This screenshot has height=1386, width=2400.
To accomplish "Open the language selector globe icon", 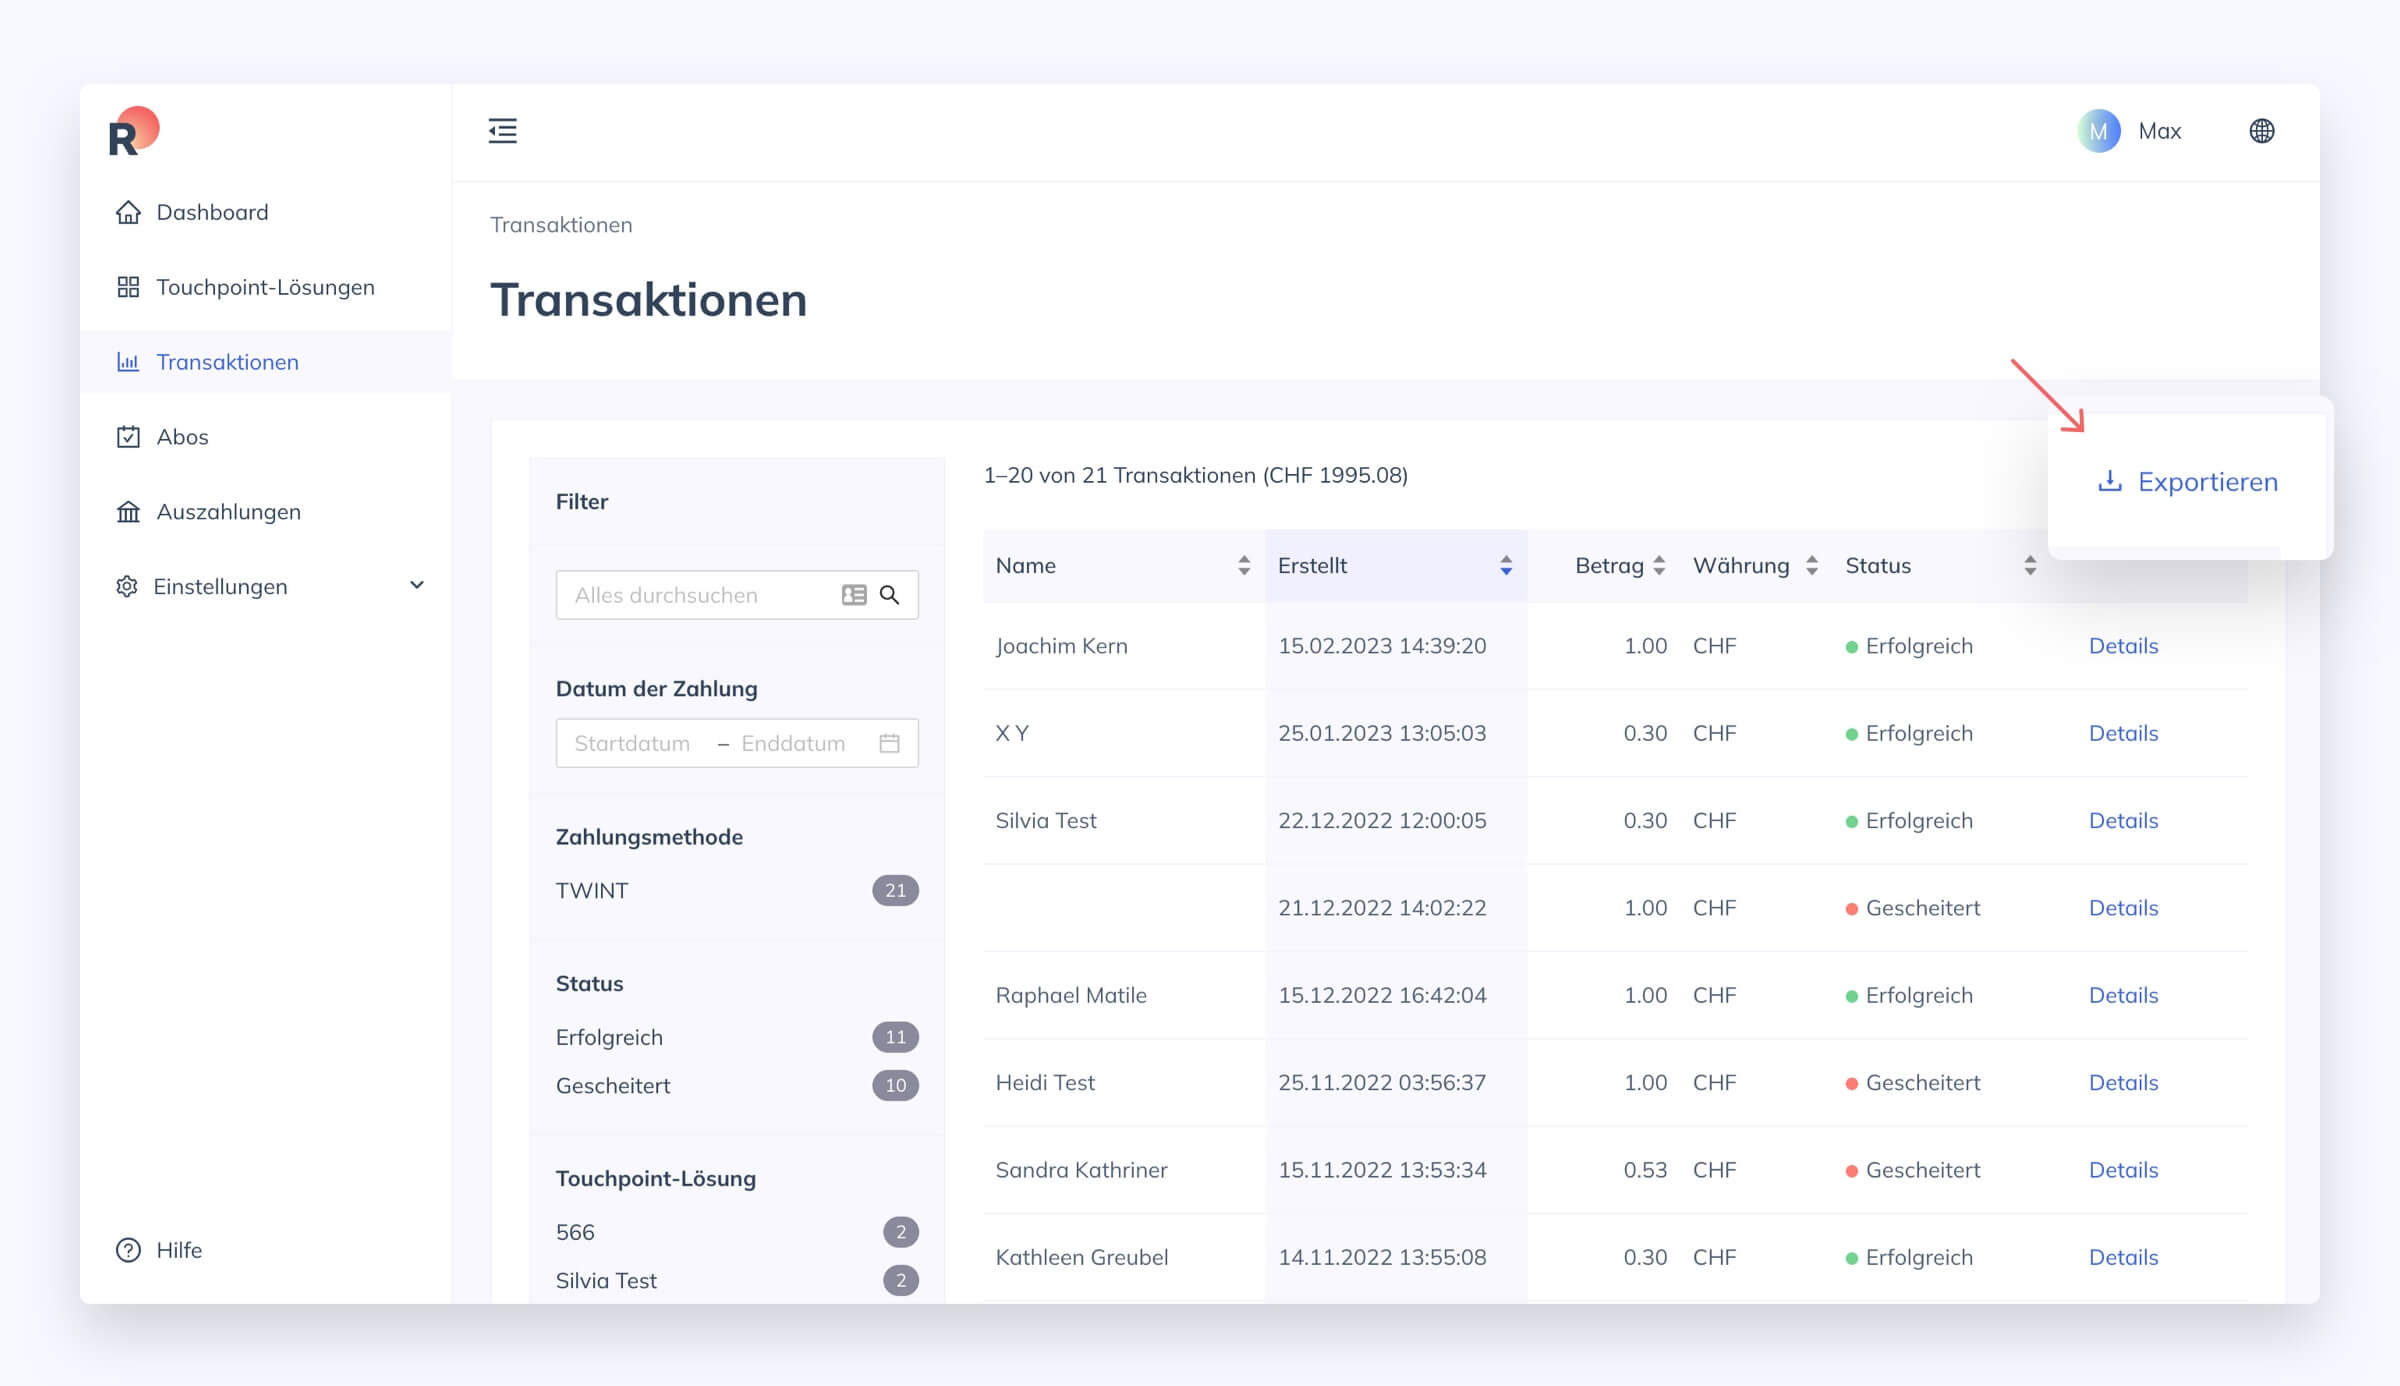I will pyautogui.click(x=2262, y=130).
